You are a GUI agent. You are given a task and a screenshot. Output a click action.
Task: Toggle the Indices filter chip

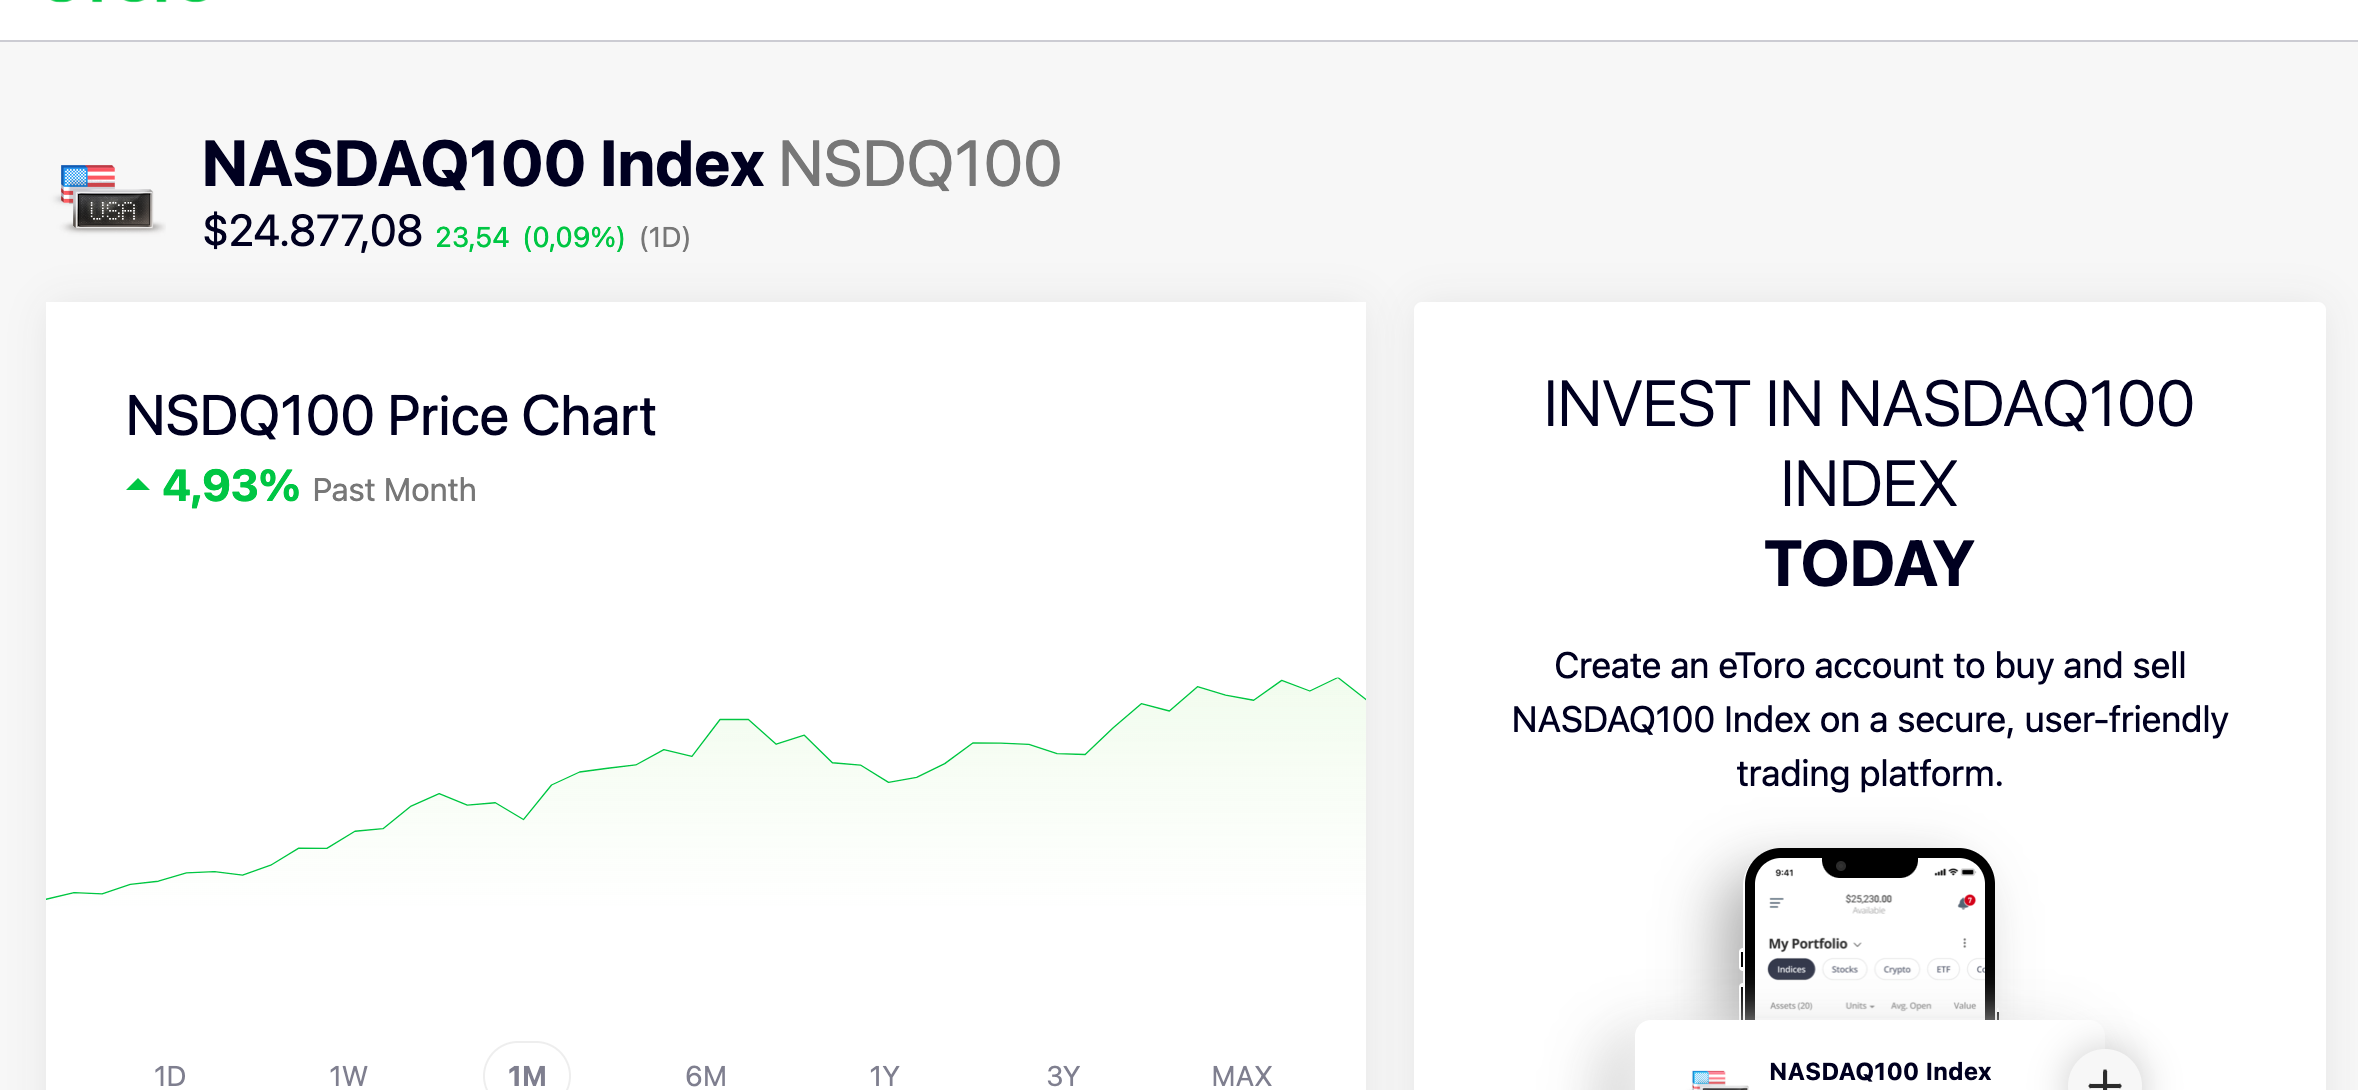[x=1791, y=969]
